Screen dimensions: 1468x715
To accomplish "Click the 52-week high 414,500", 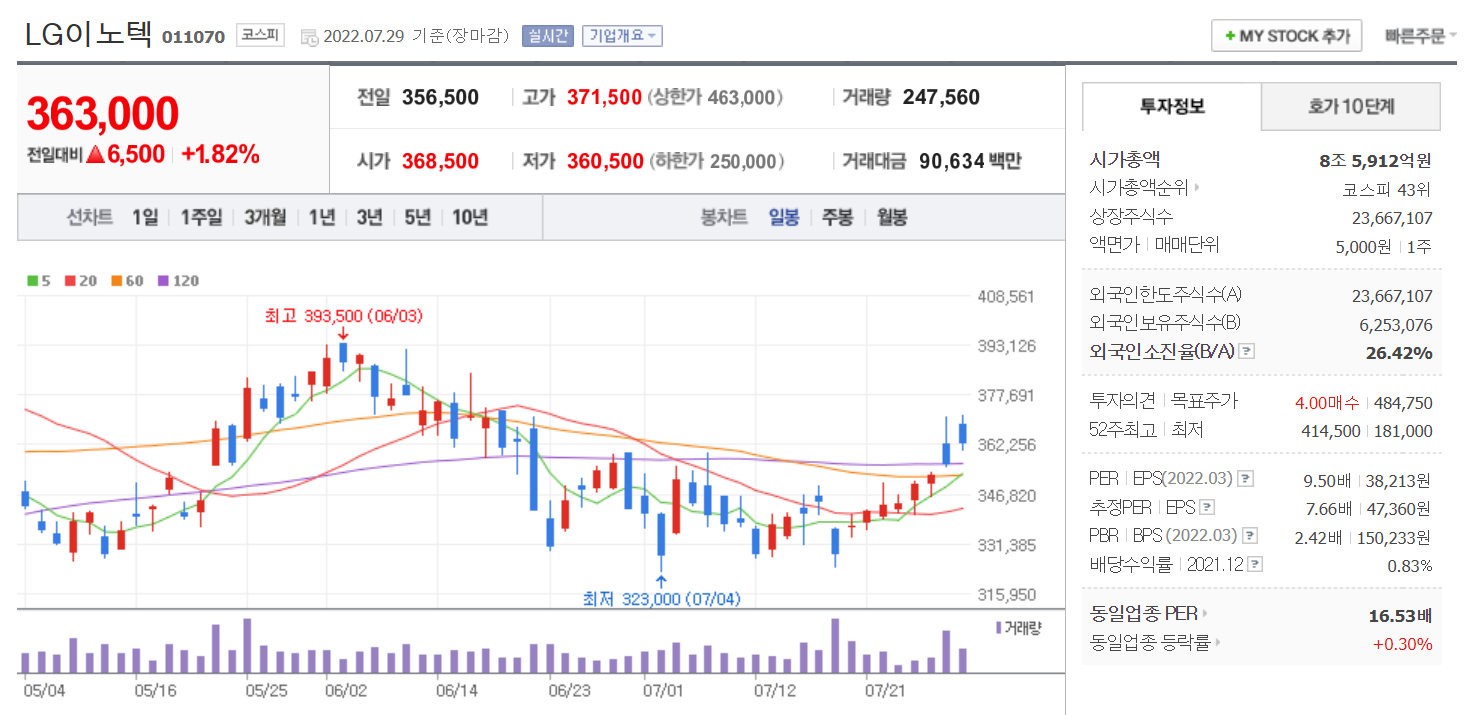I will point(1330,431).
